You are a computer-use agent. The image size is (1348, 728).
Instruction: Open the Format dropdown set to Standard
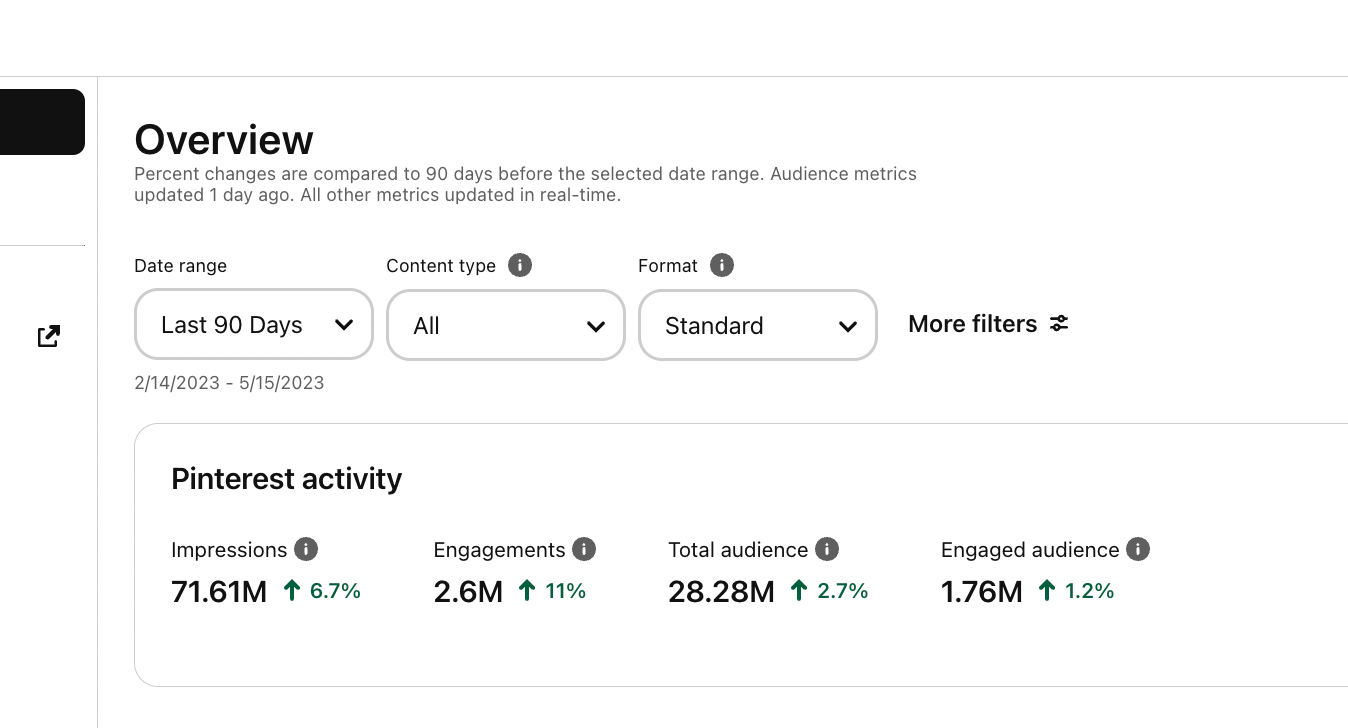[758, 325]
